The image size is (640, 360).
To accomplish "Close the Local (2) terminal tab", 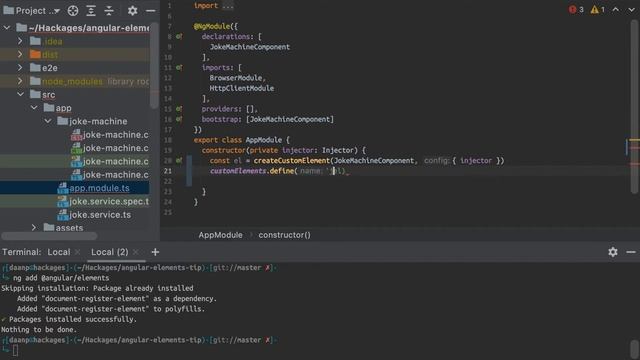I will (136, 252).
